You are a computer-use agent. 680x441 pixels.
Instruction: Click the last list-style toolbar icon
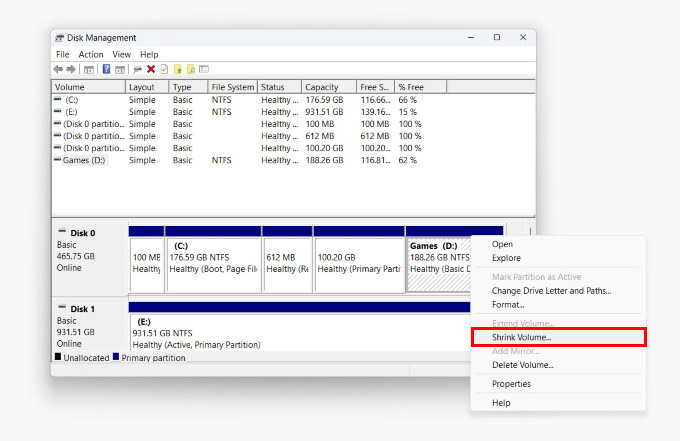(204, 69)
